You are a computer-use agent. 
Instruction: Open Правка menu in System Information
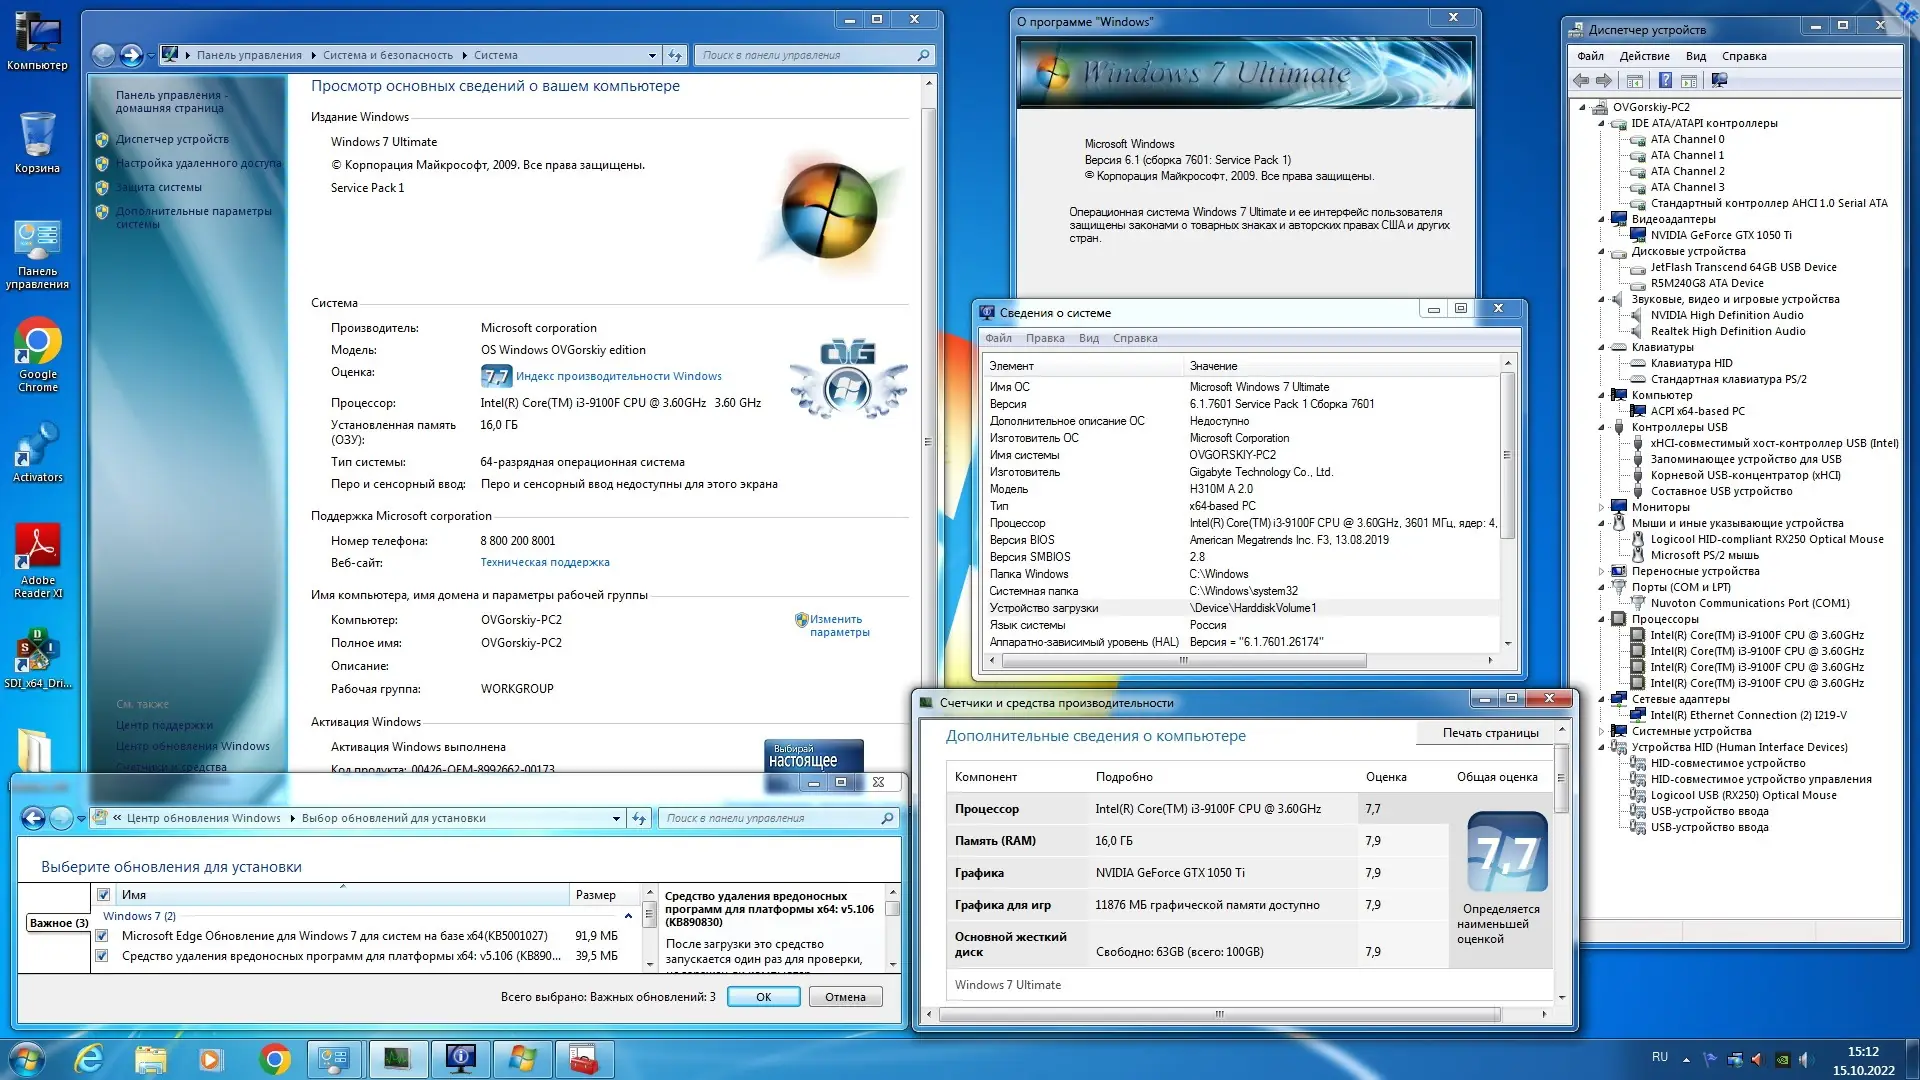[1044, 338]
